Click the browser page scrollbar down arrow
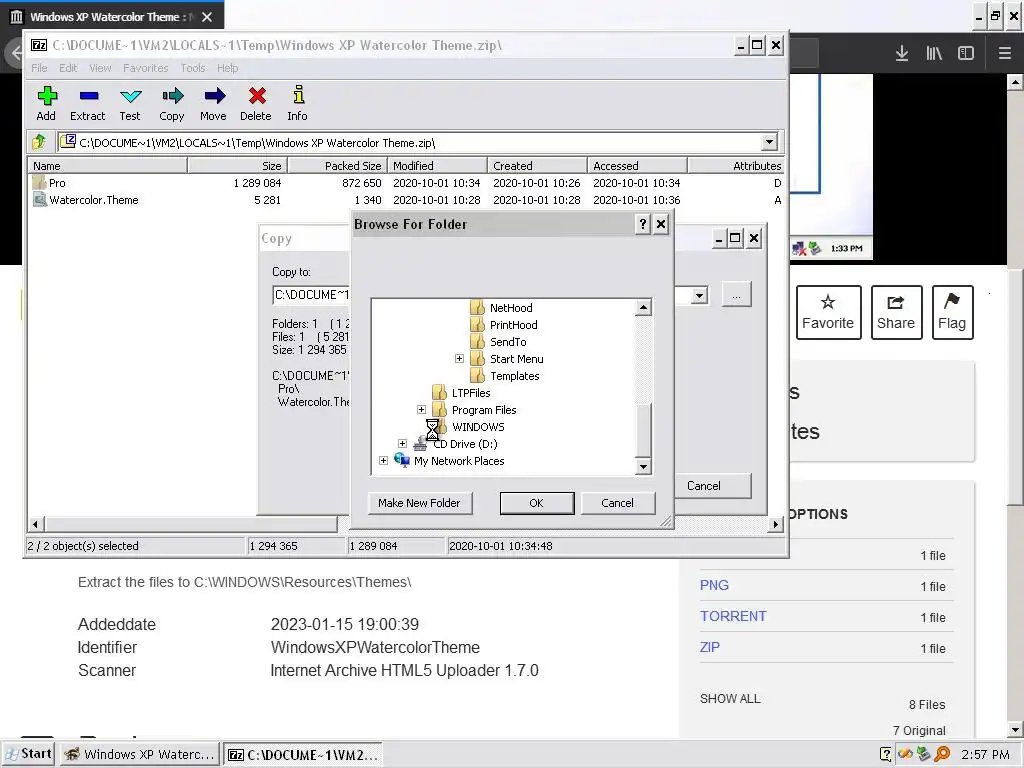1024x768 pixels. coord(1015,729)
